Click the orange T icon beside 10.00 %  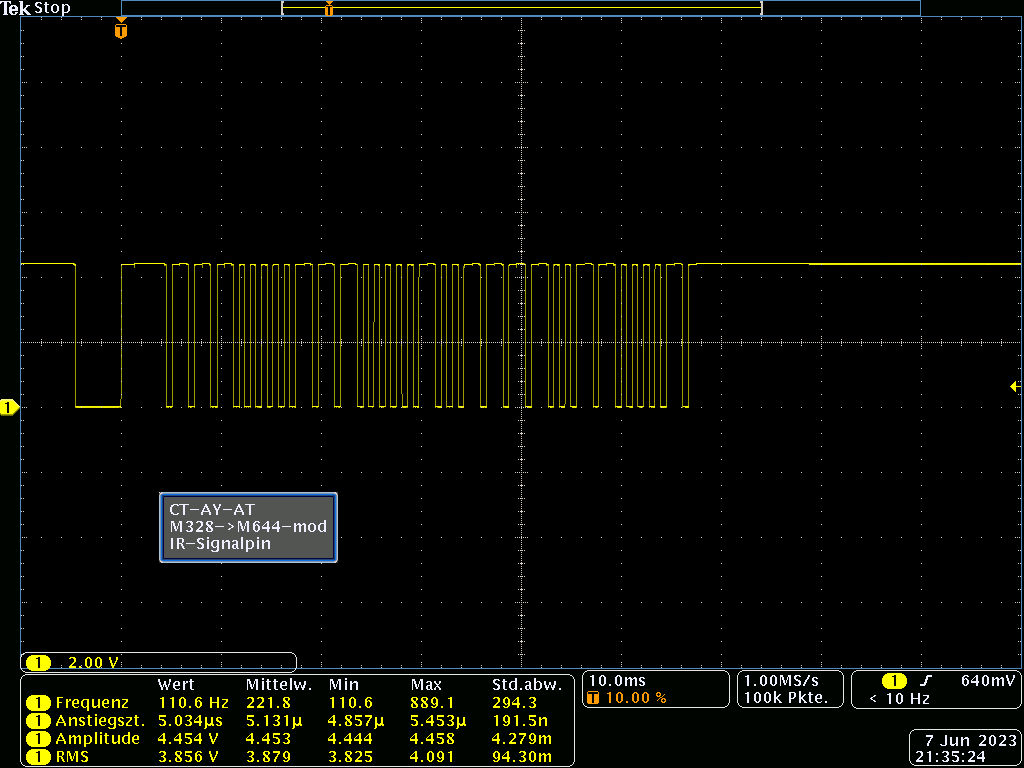pyautogui.click(x=594, y=697)
